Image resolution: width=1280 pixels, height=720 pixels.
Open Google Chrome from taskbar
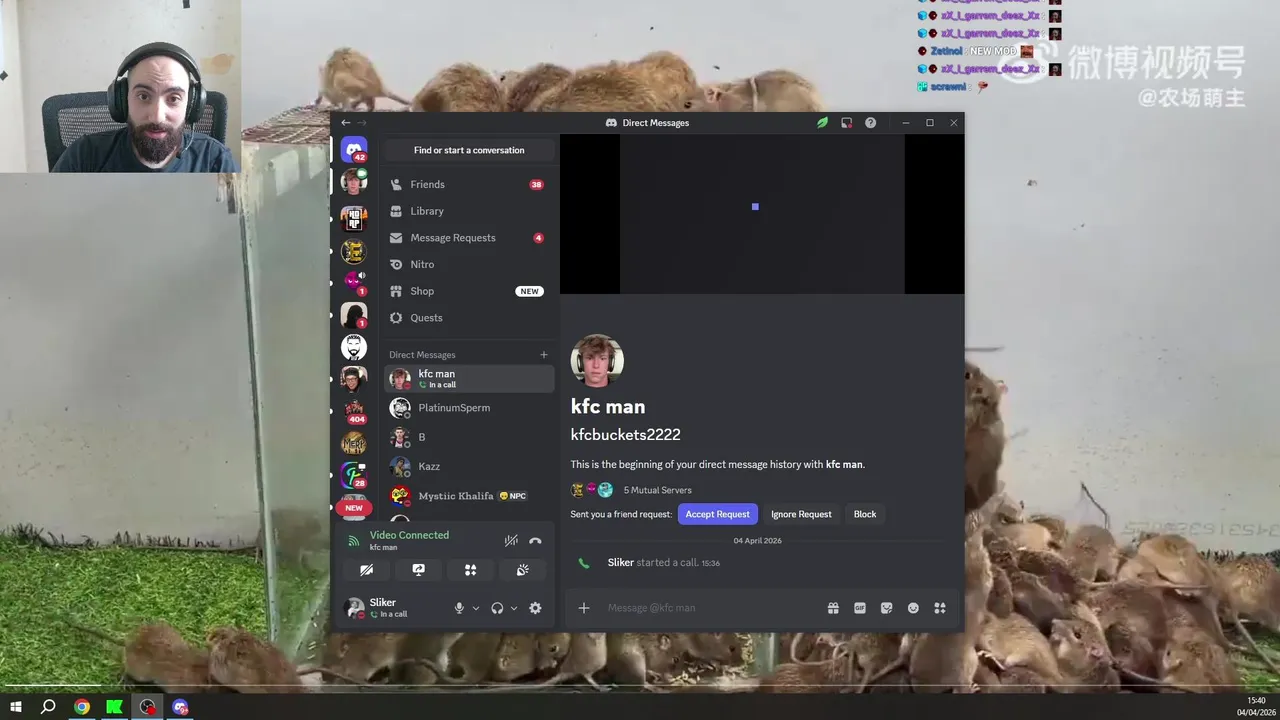coord(82,707)
